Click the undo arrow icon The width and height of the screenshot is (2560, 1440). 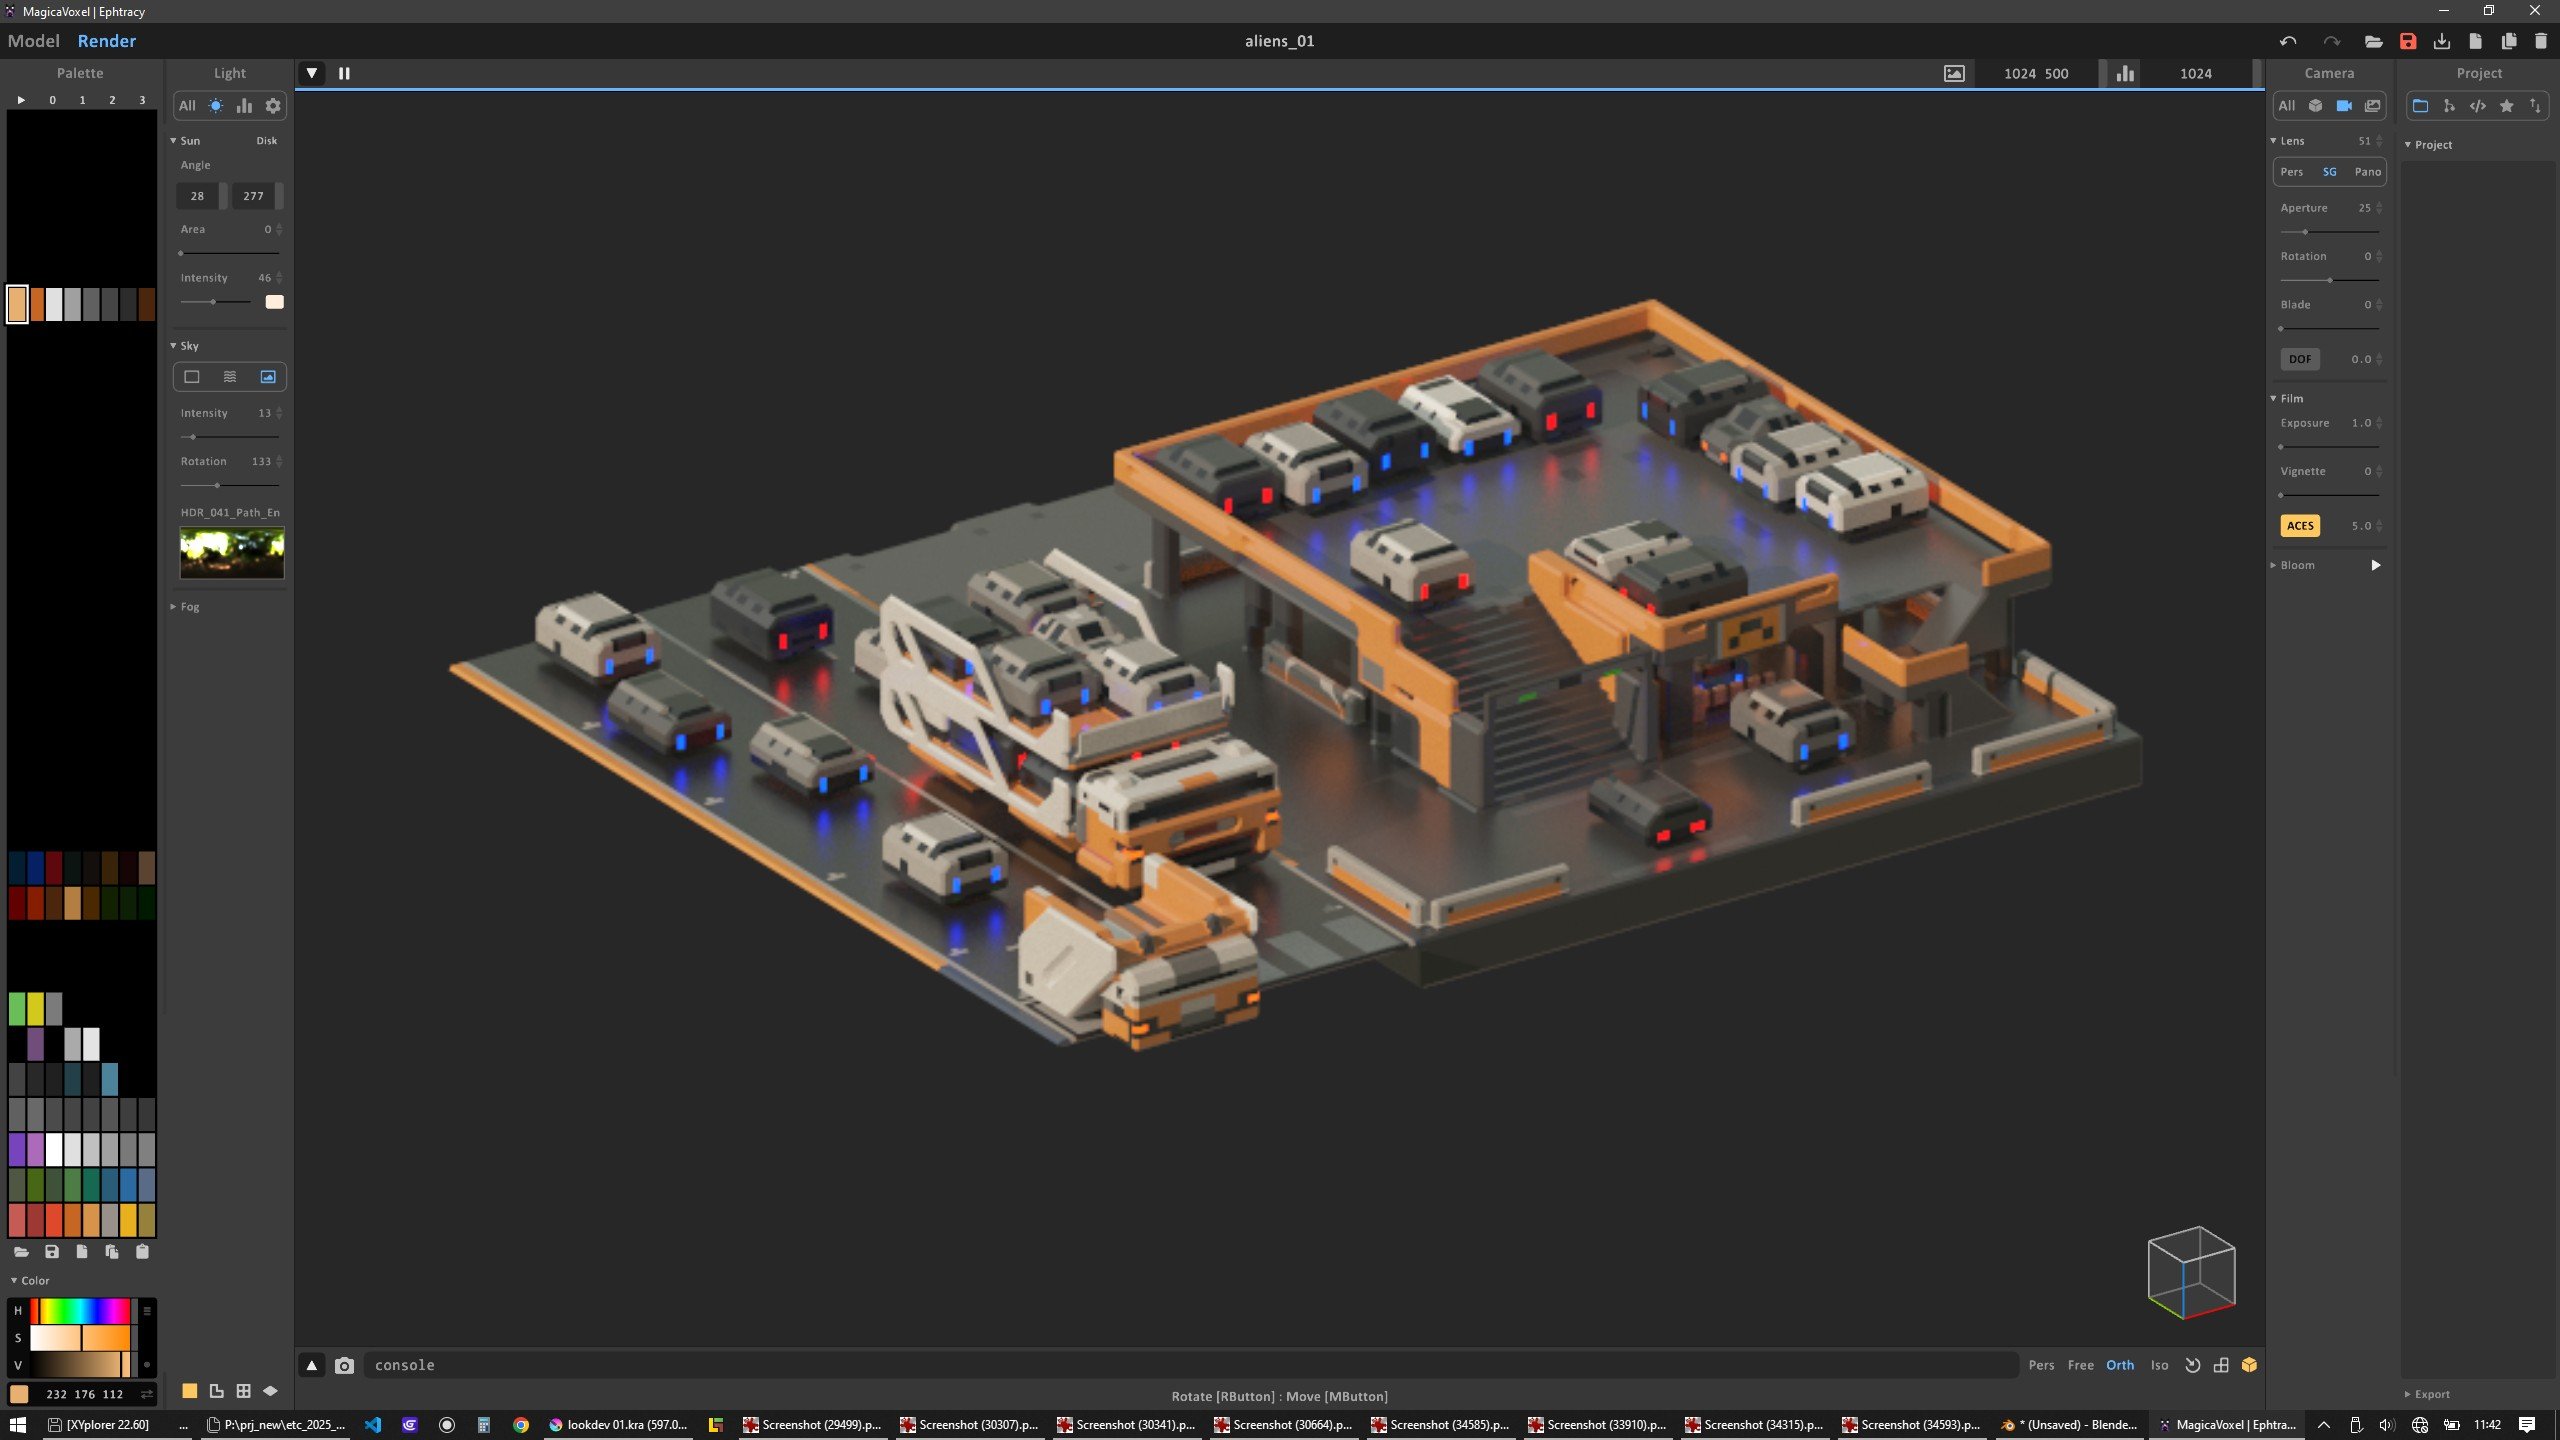pos(2288,41)
